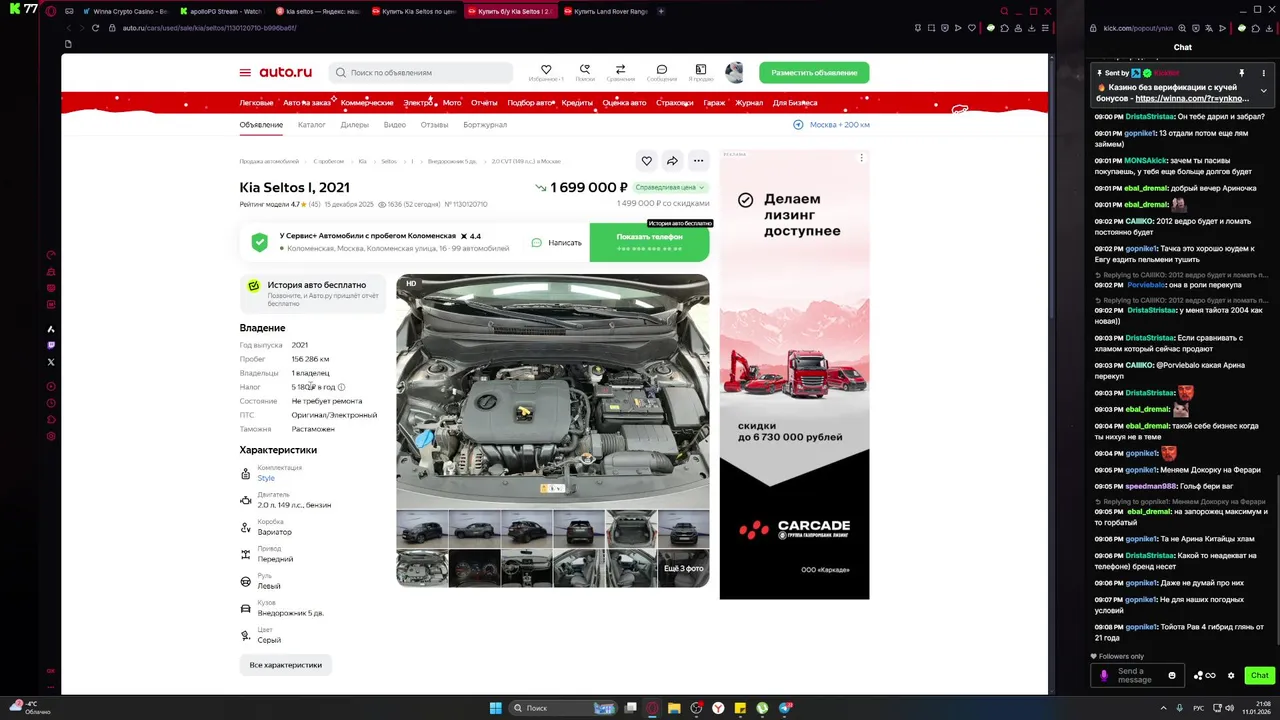Open the Ещё 3 фото thumbnail
1280x720 pixels.
[683, 568]
